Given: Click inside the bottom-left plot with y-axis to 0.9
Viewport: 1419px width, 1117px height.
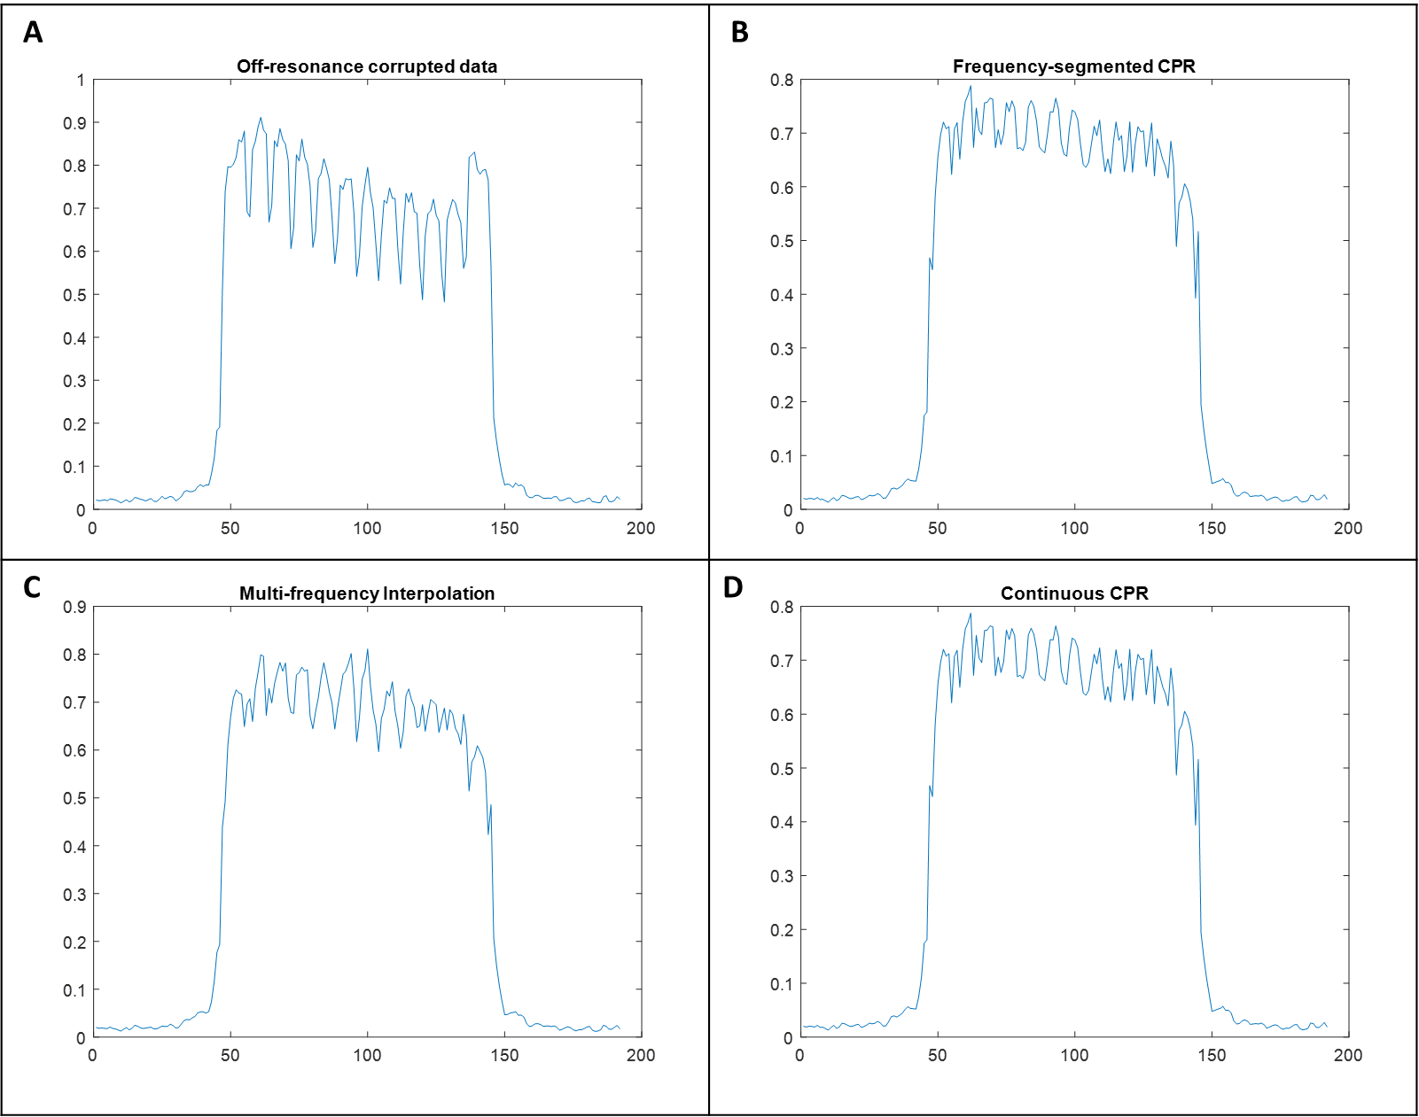Looking at the screenshot, I should (x=366, y=821).
